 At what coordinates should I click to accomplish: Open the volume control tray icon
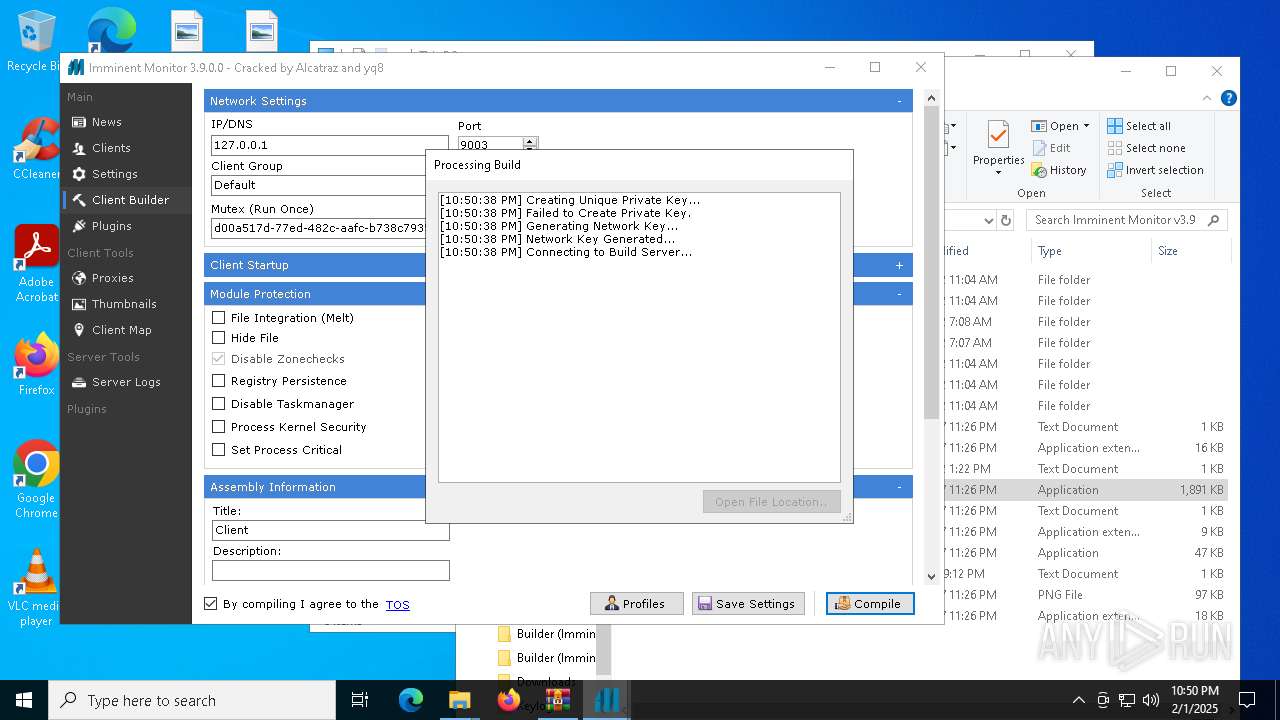tap(1151, 700)
